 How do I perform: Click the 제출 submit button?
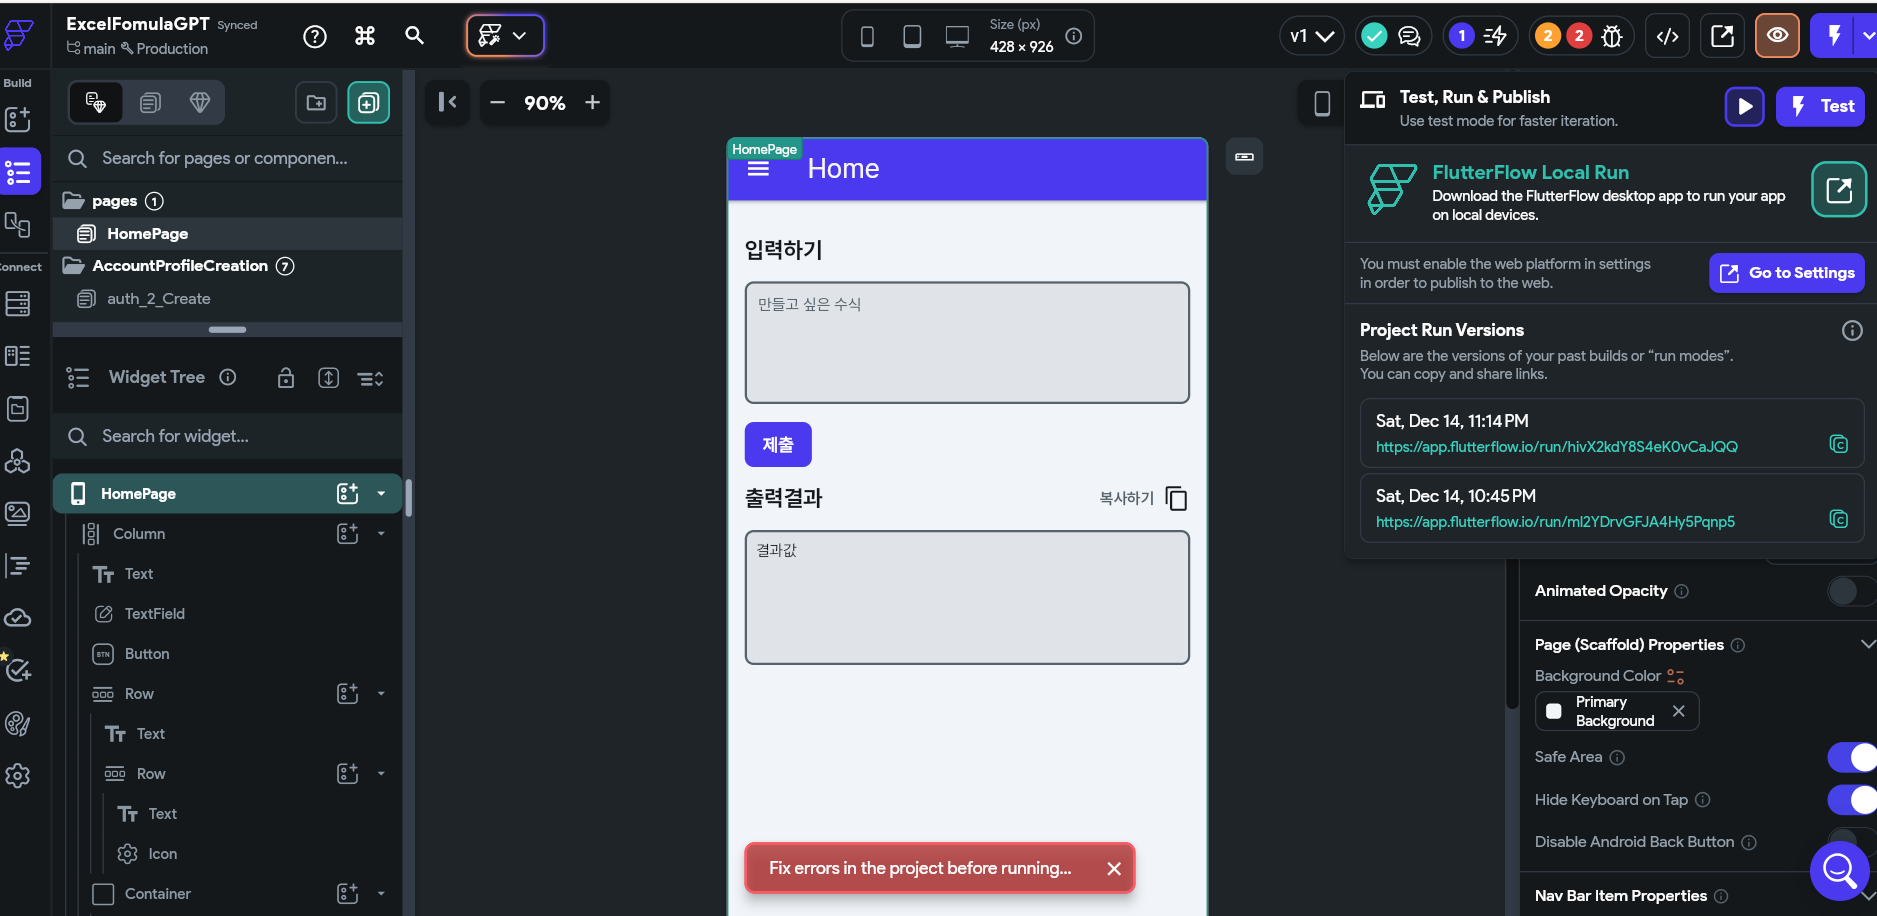point(778,444)
